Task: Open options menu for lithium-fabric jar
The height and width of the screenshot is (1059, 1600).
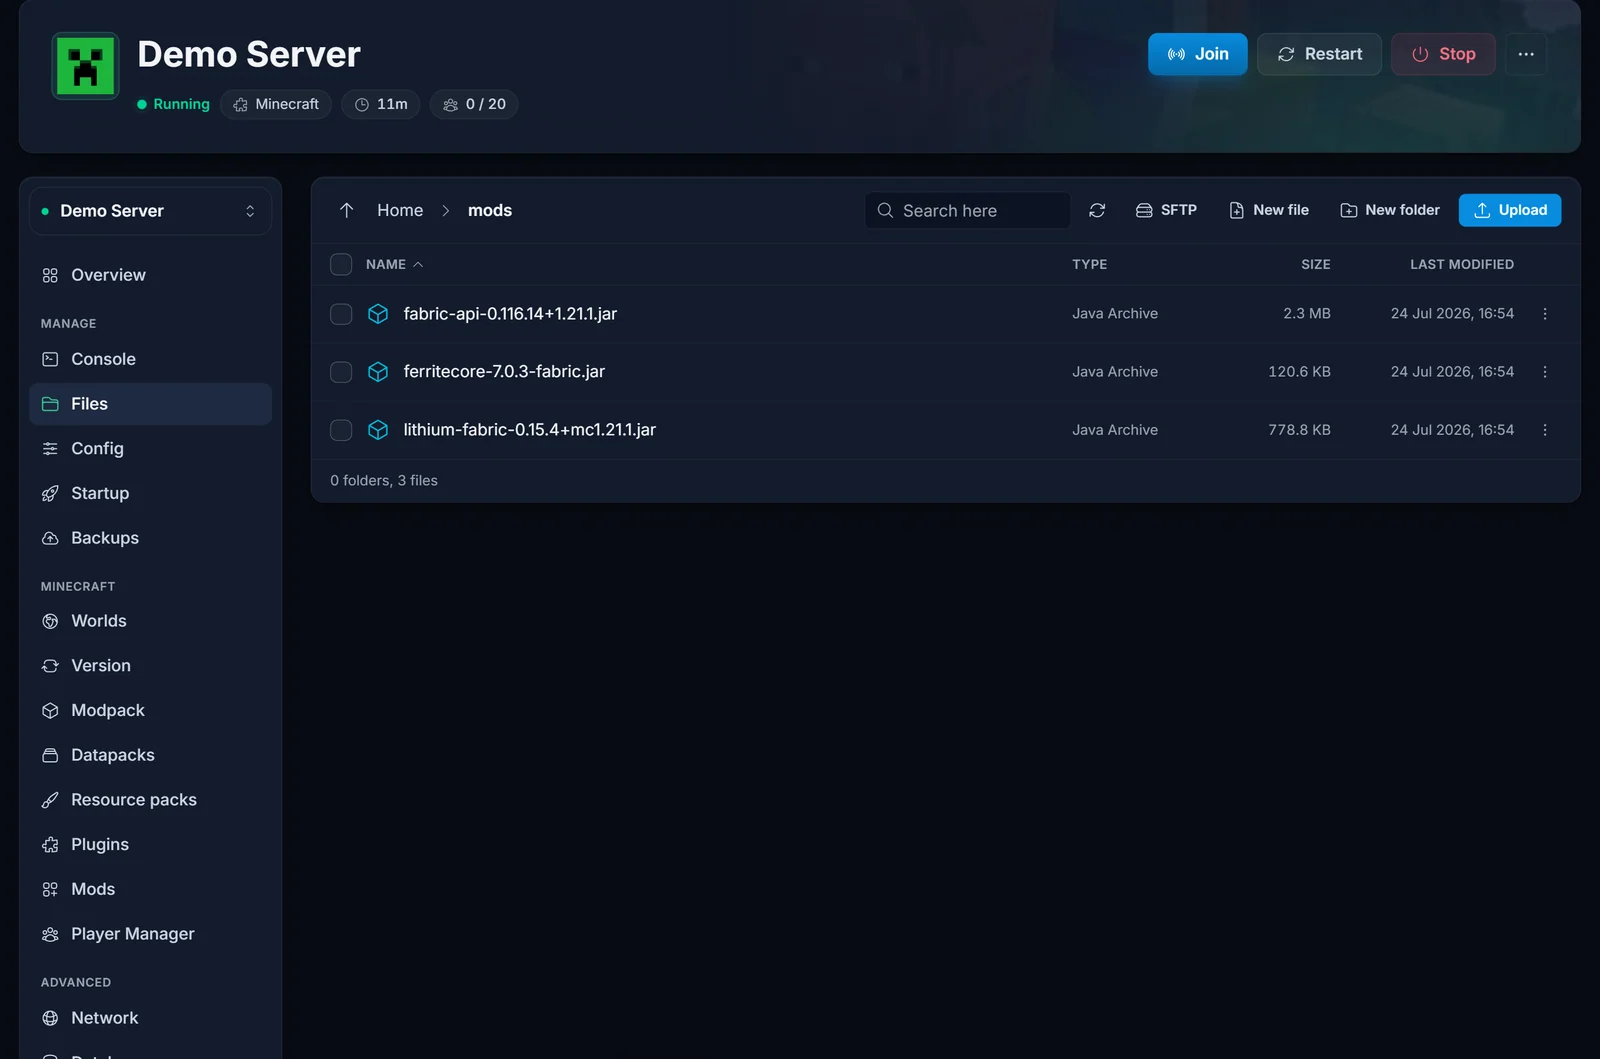Action: click(1545, 430)
